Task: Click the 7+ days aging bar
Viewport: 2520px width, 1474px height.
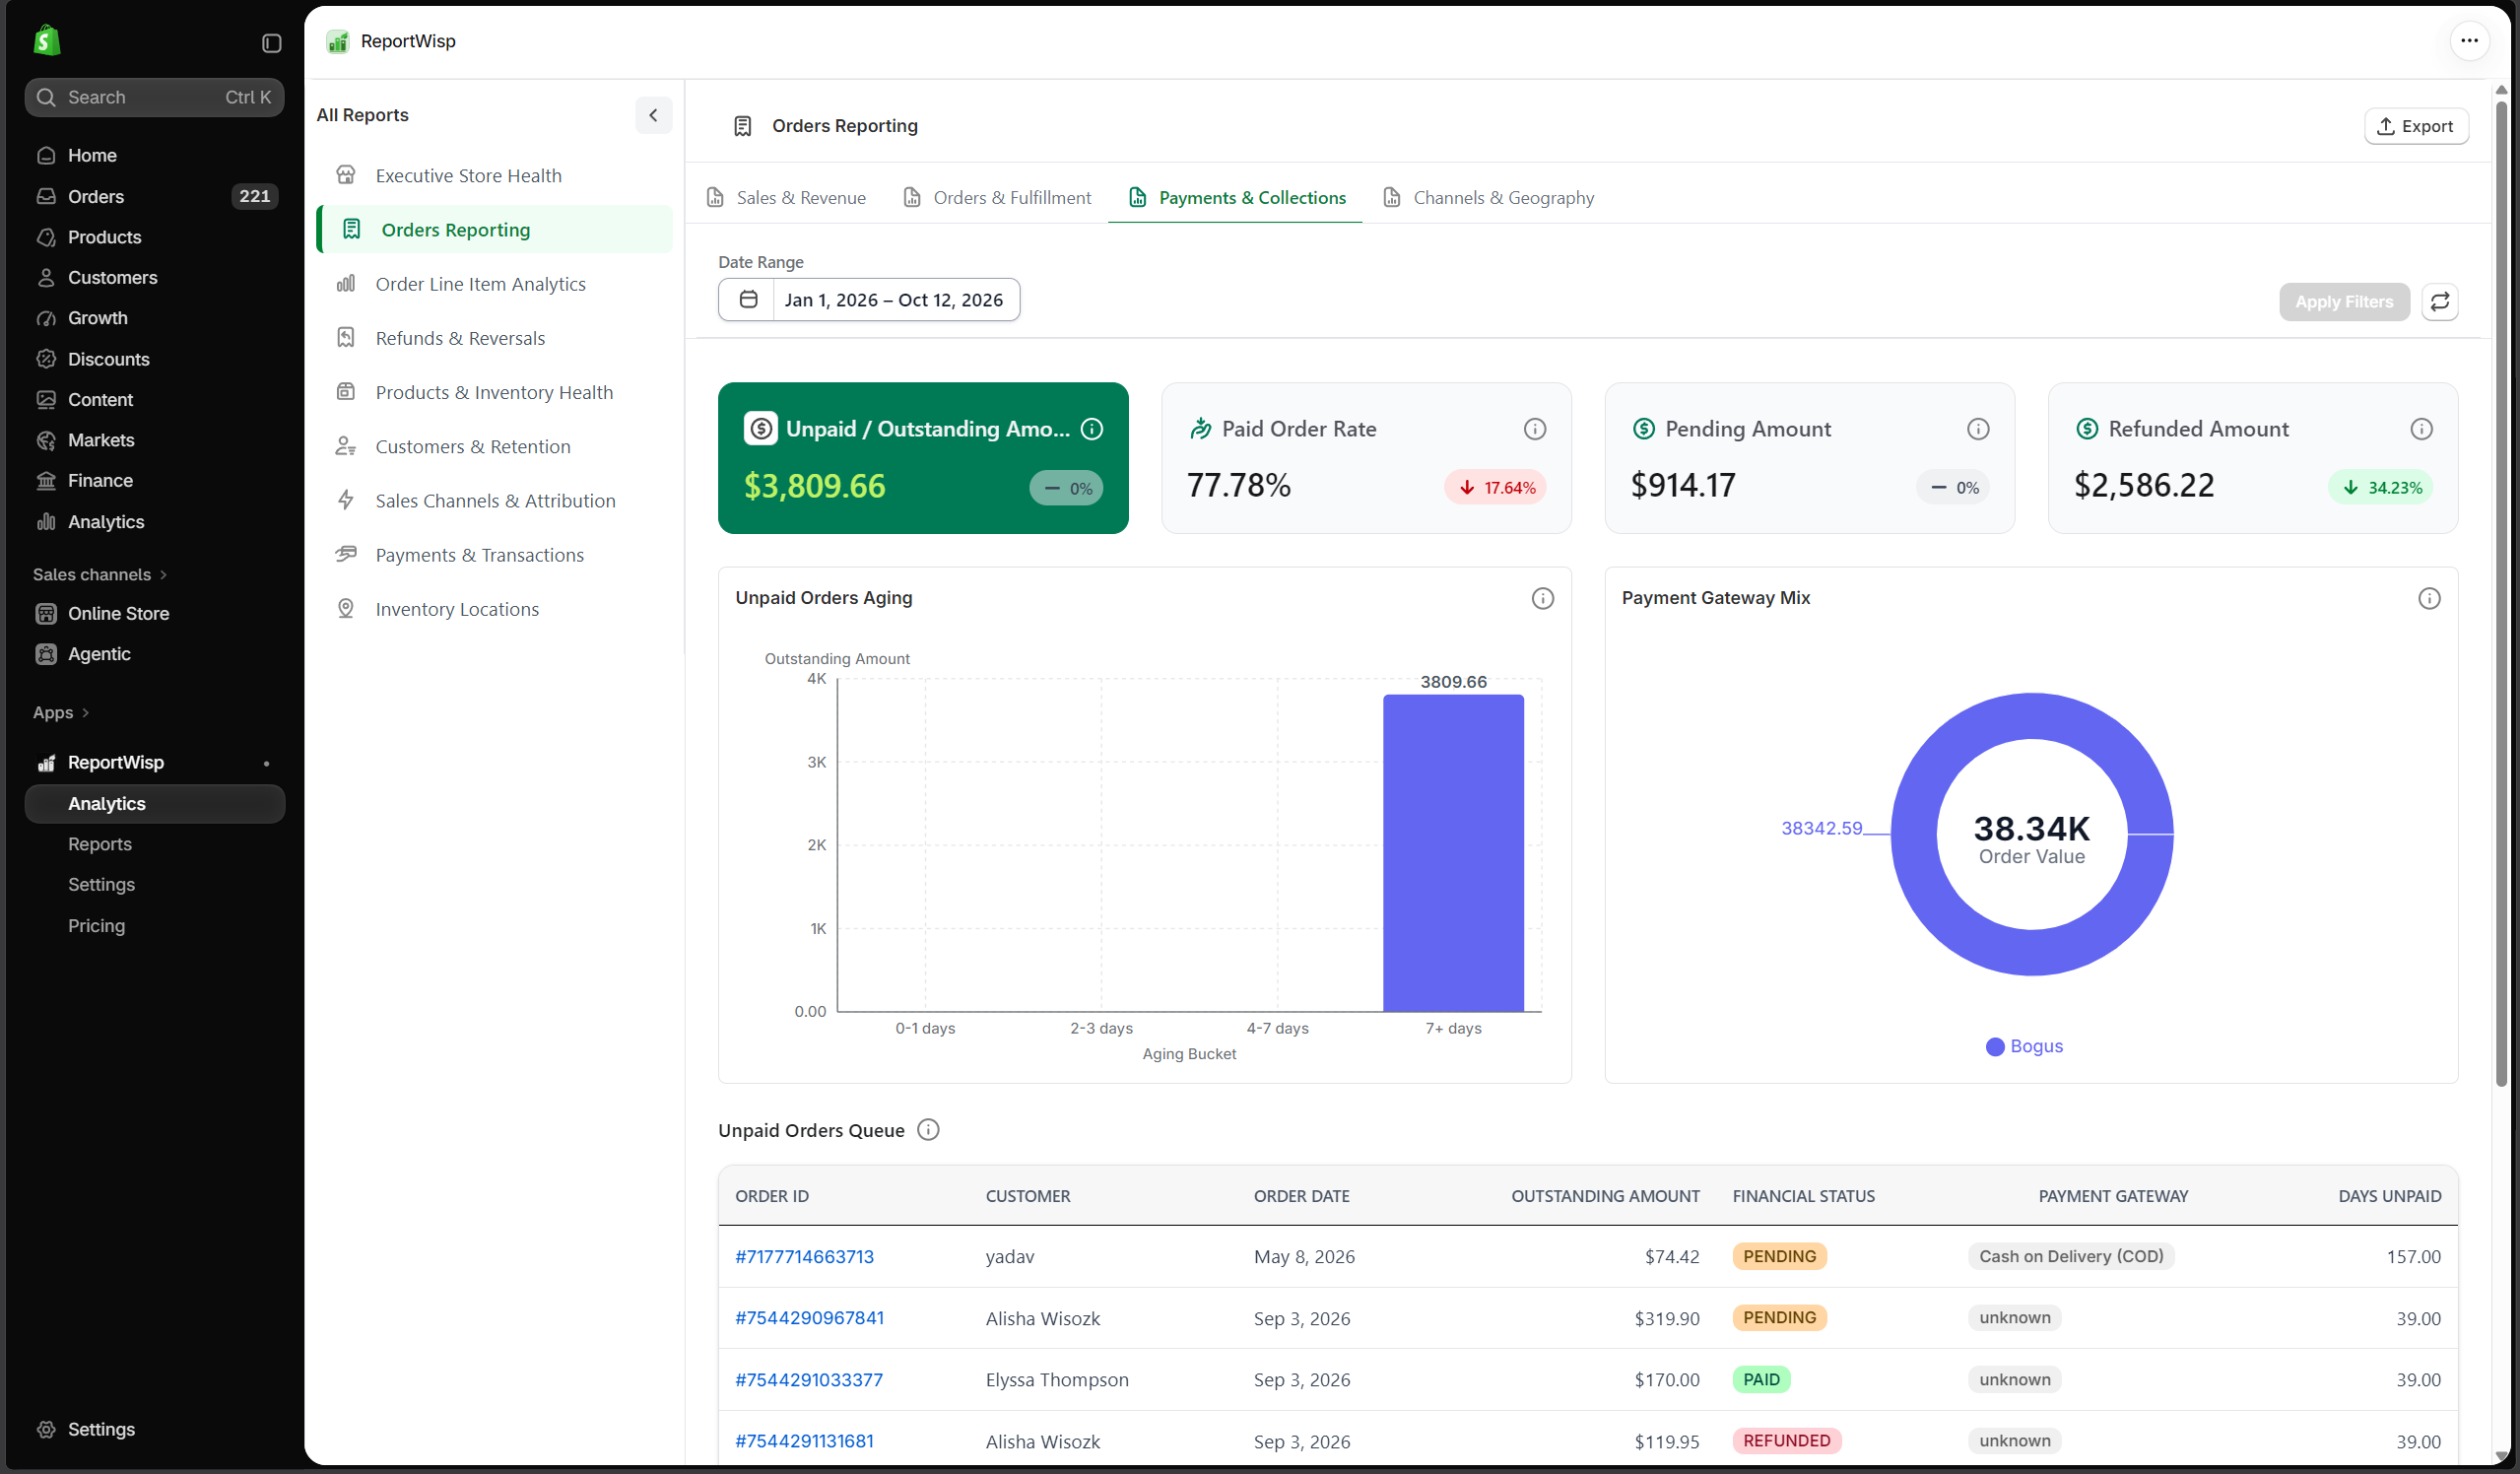Action: click(1453, 853)
